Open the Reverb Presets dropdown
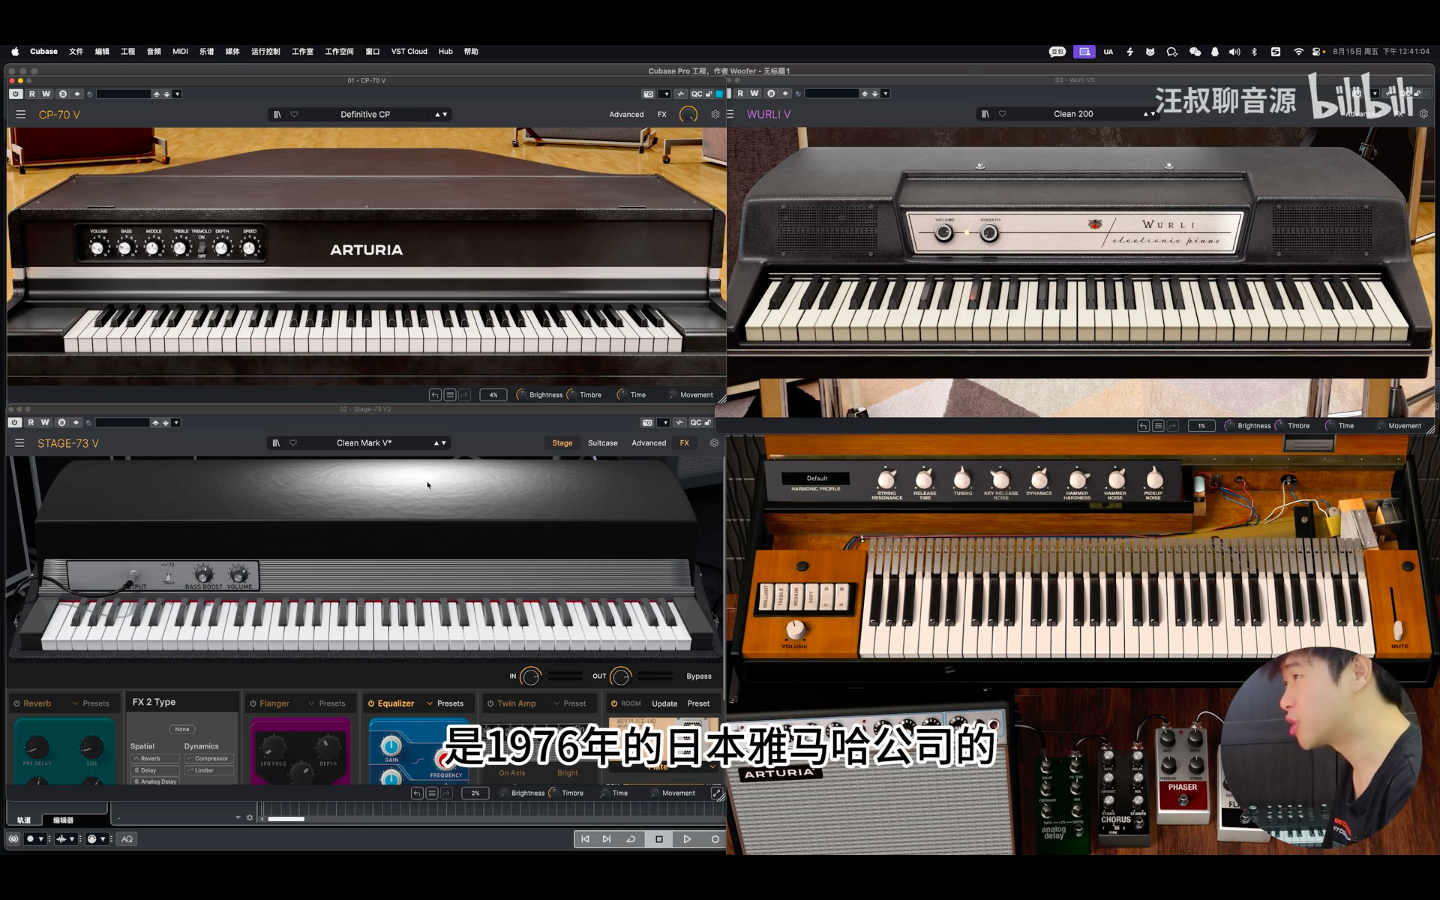 click(91, 704)
